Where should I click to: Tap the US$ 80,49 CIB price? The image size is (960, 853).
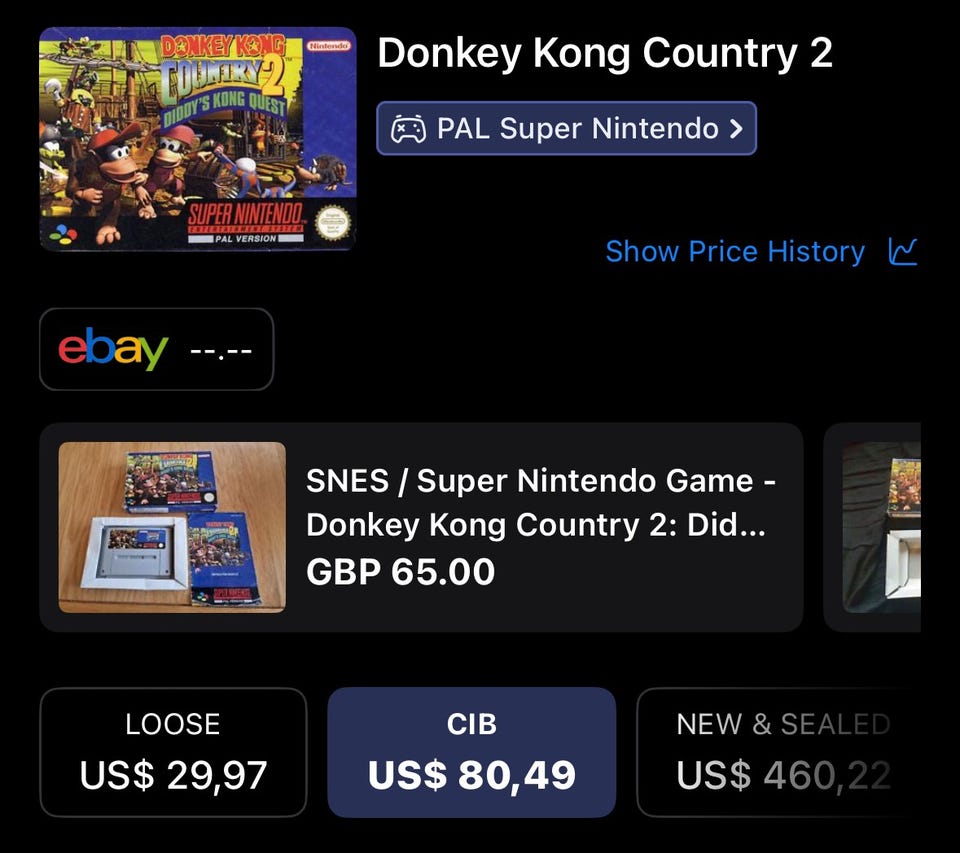tap(471, 775)
